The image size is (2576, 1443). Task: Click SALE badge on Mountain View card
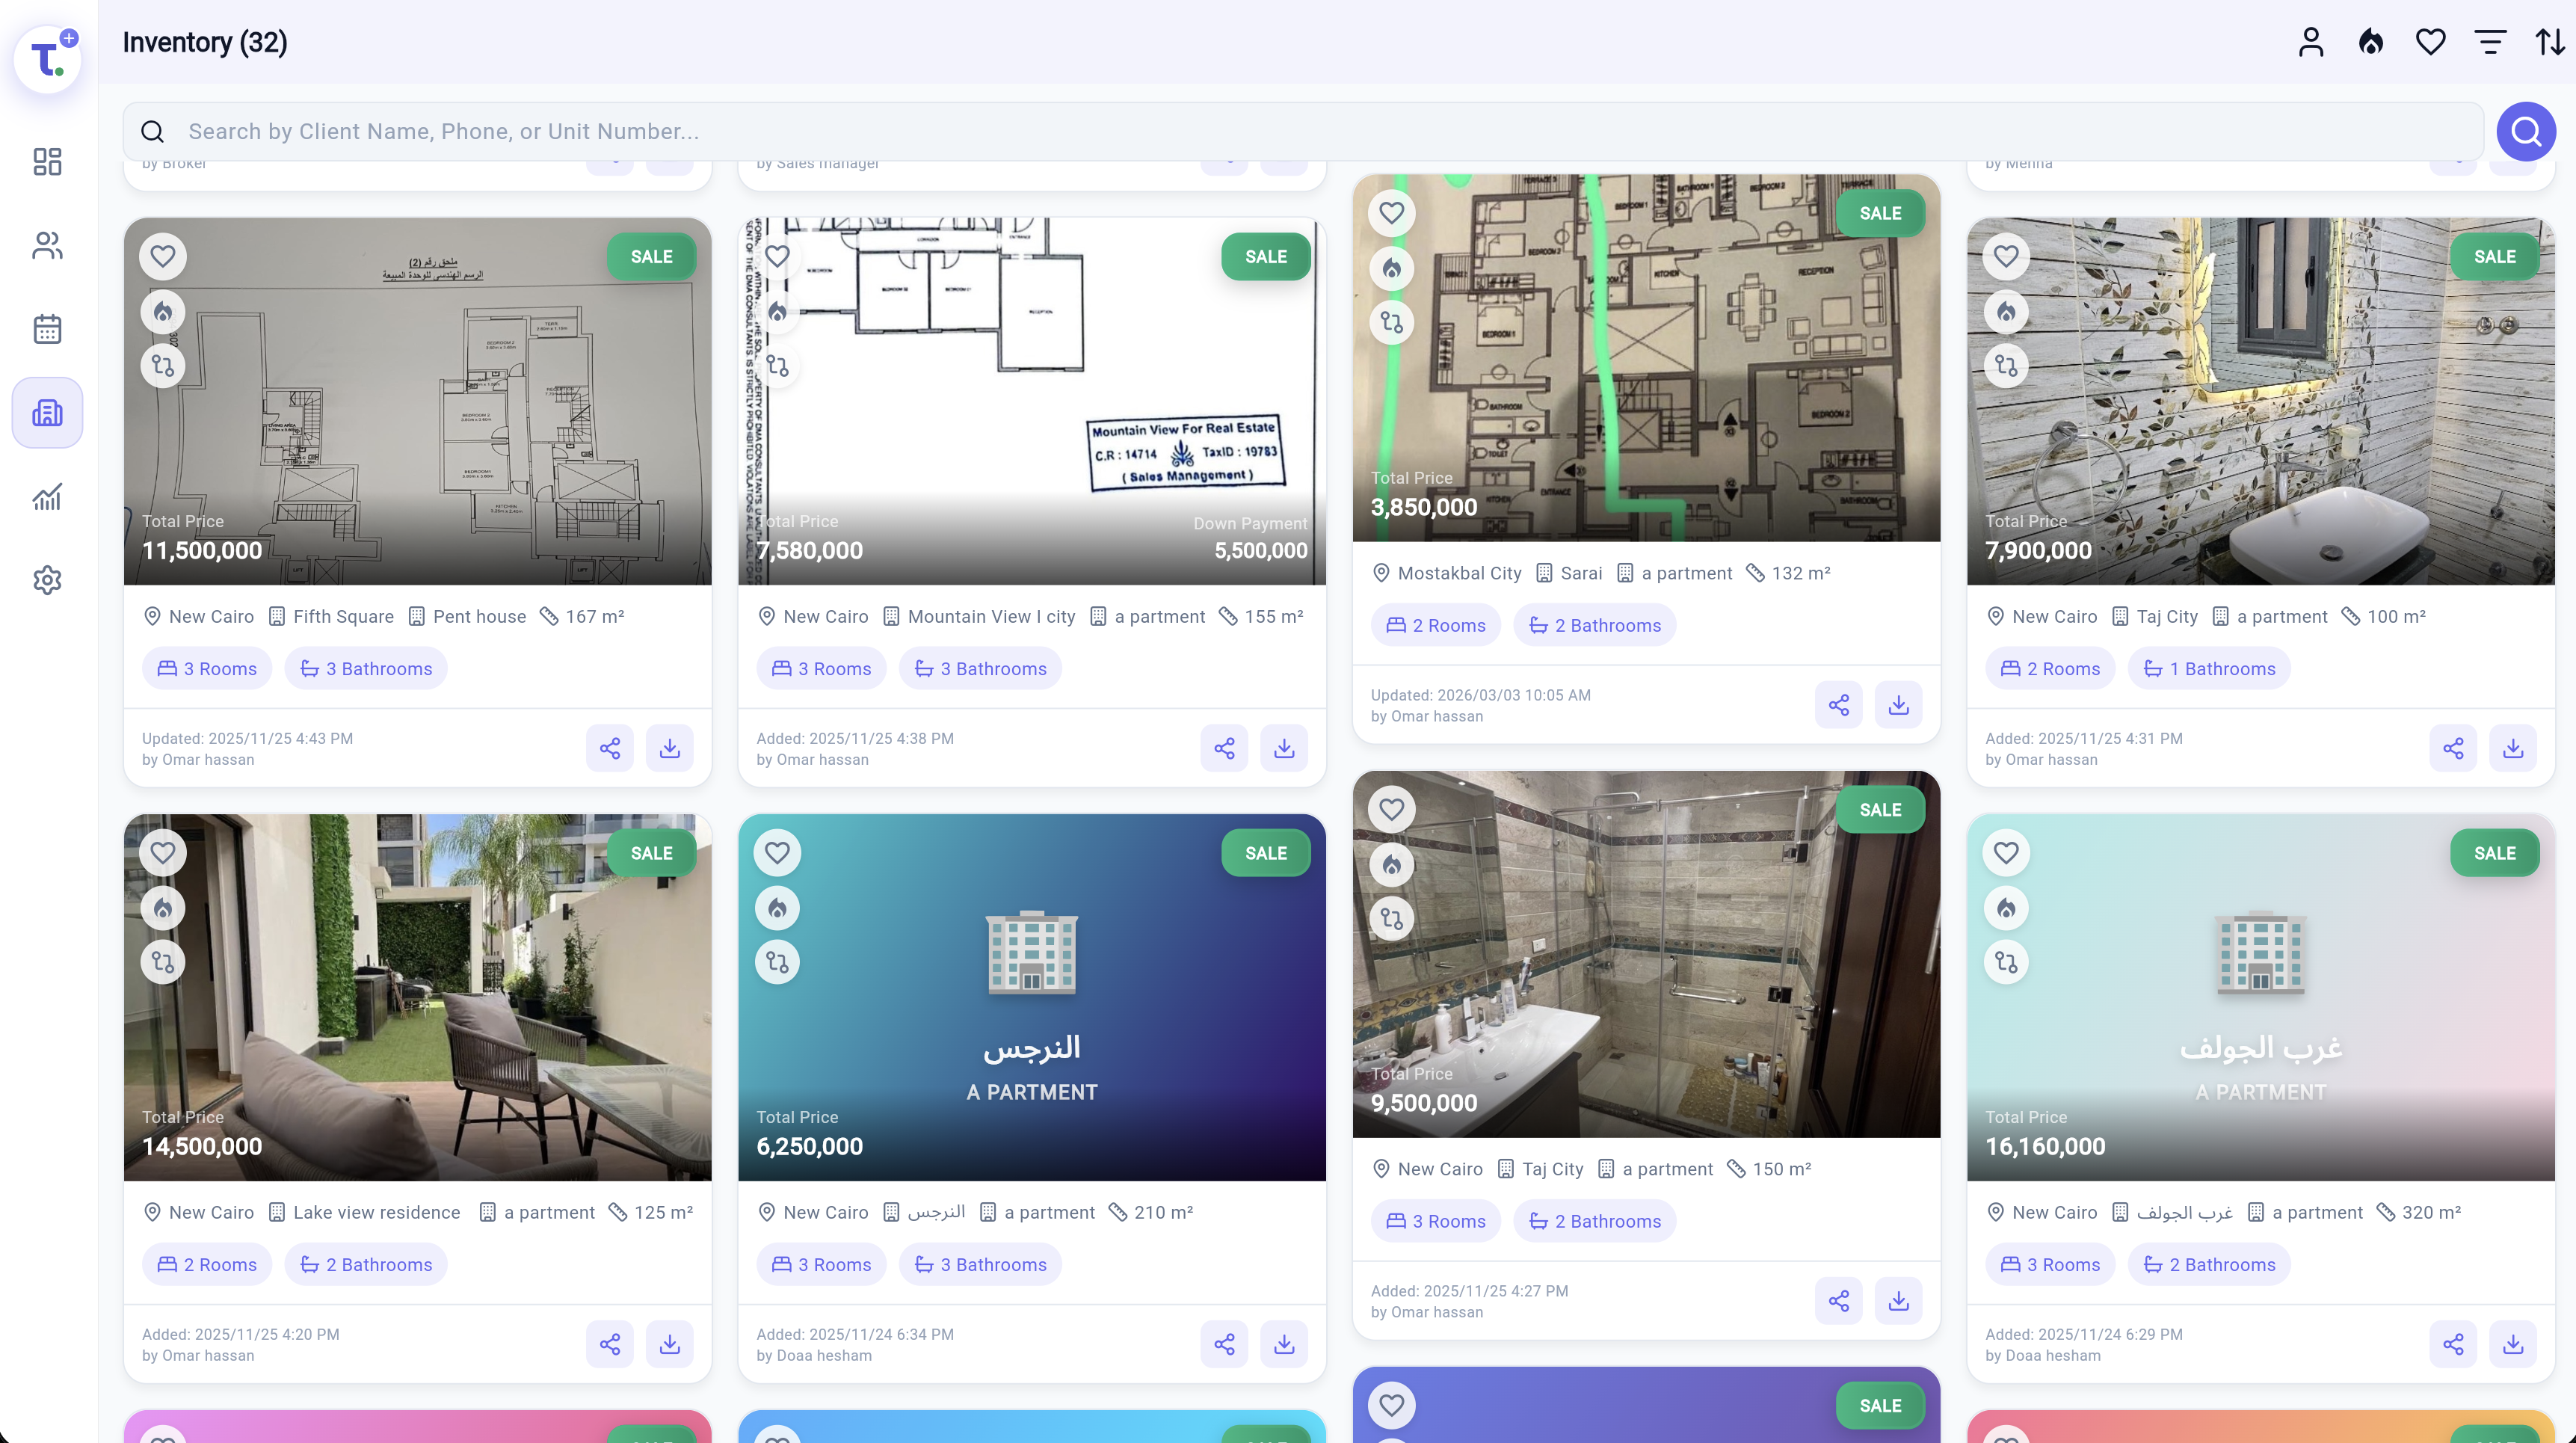coord(1266,257)
